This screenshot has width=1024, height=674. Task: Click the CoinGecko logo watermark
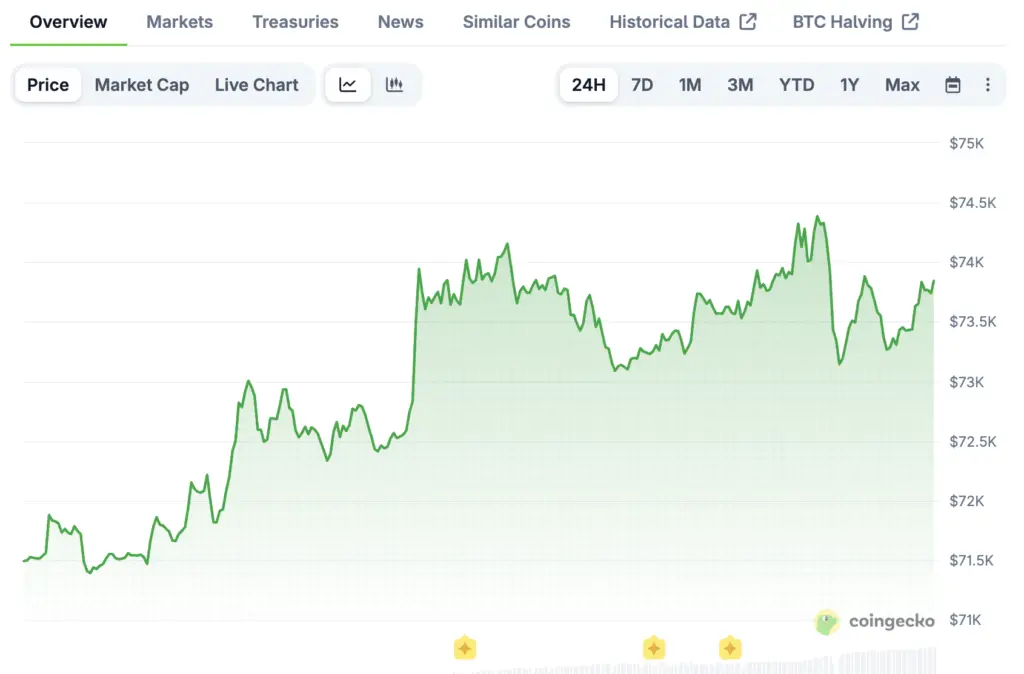[x=875, y=622]
